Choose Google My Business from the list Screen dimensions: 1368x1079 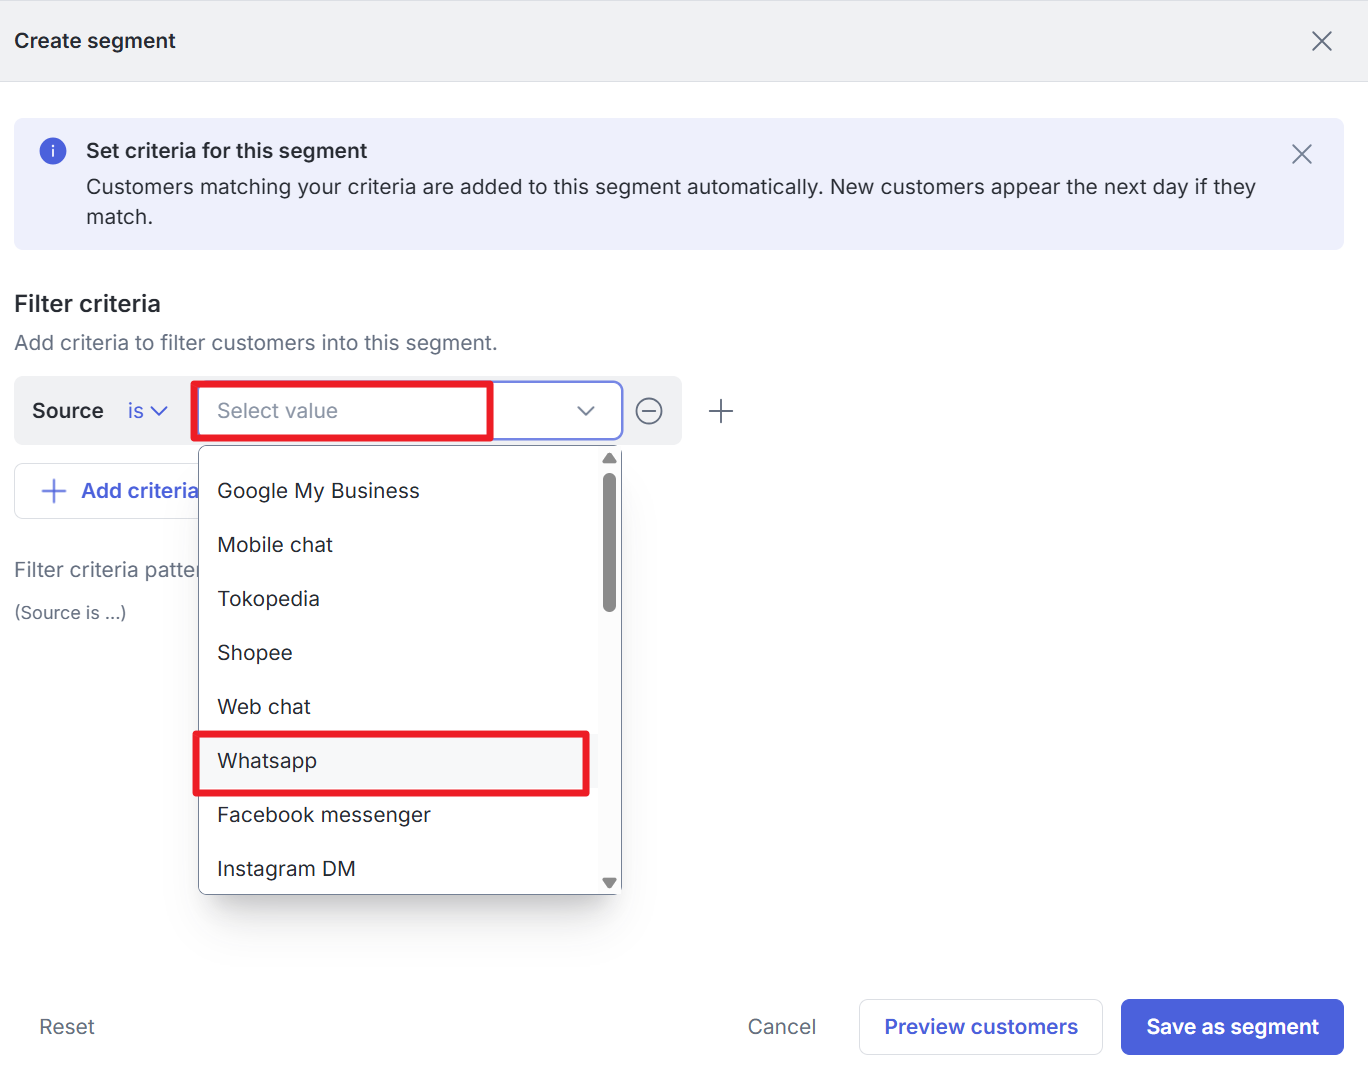click(x=399, y=491)
